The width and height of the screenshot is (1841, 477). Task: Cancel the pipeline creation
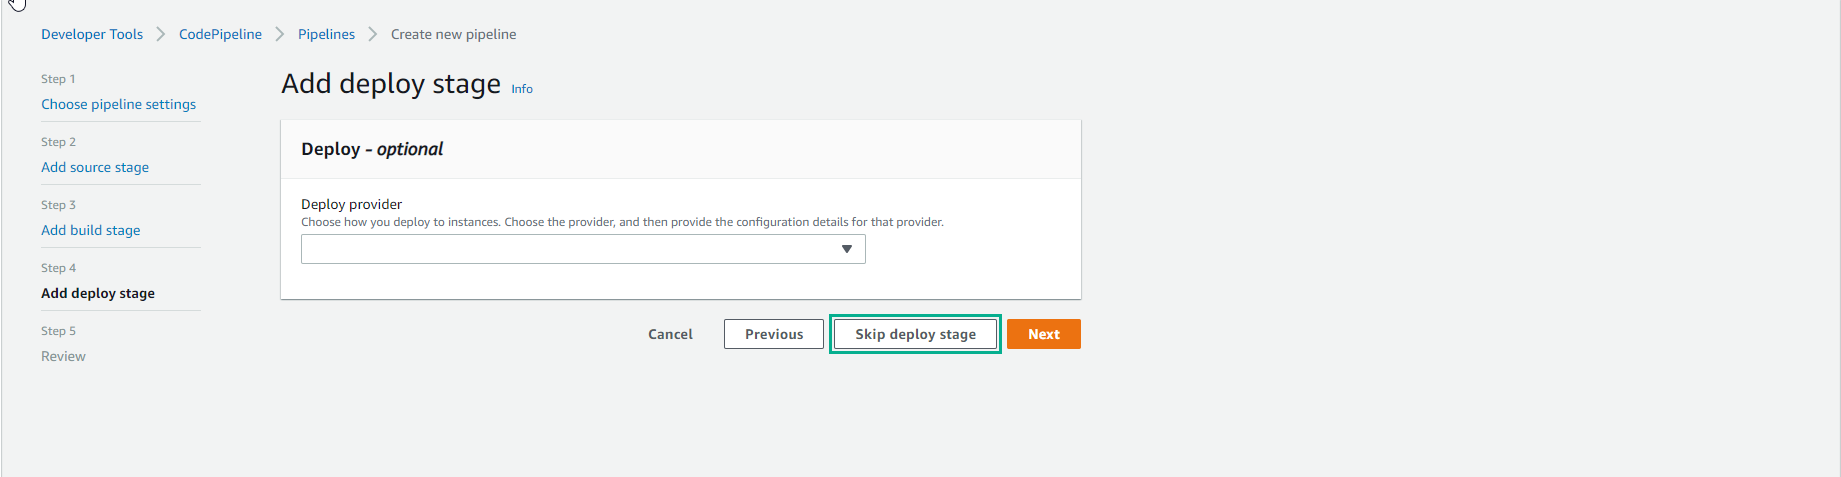670,334
